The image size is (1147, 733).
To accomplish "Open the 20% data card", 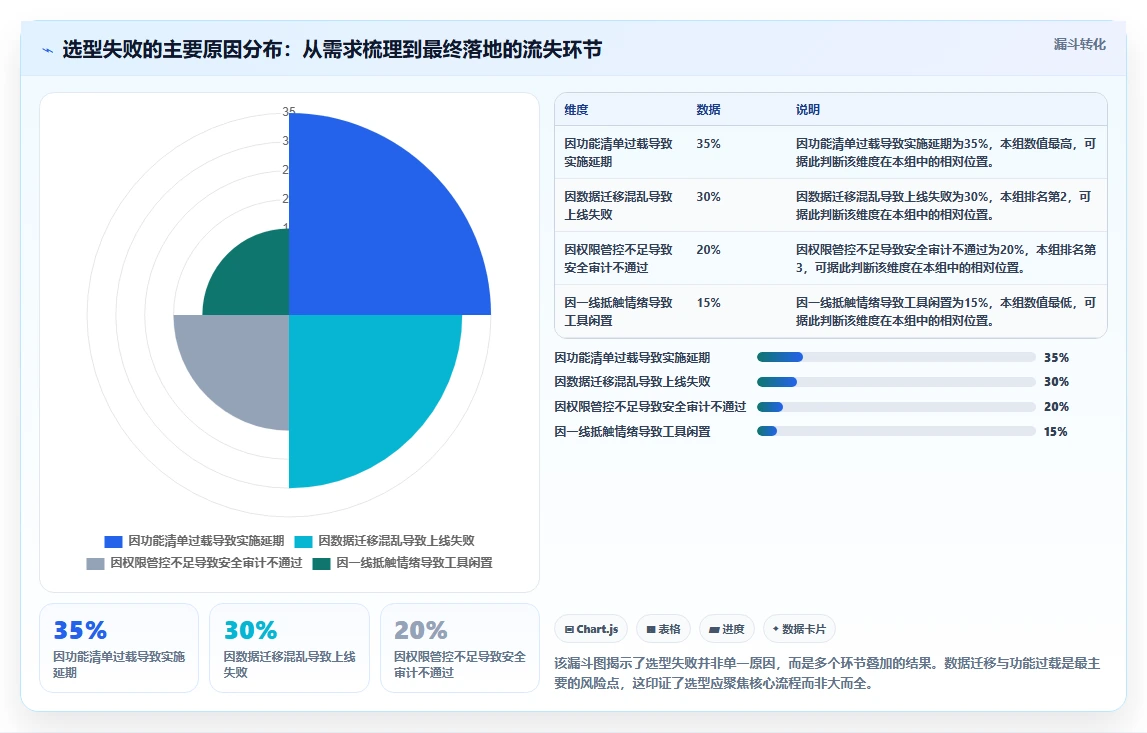I will [x=460, y=648].
